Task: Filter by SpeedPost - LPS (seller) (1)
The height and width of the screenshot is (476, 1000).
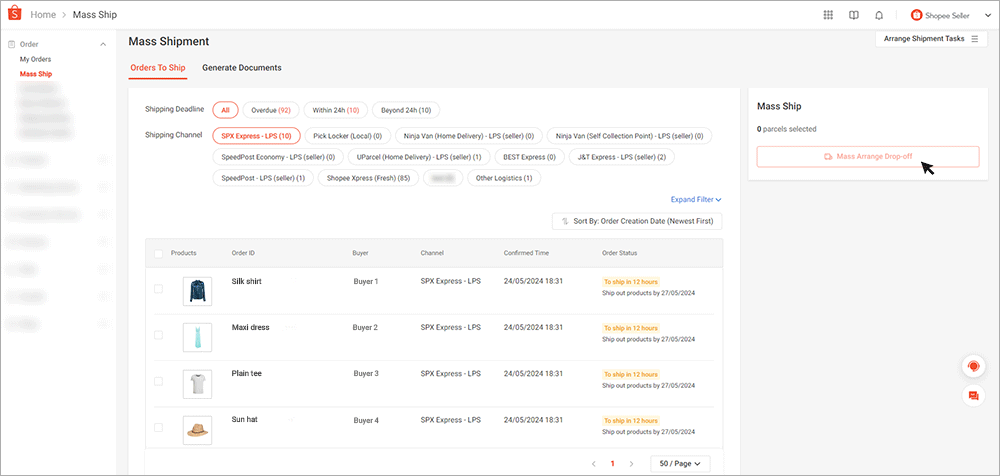Action: [263, 178]
